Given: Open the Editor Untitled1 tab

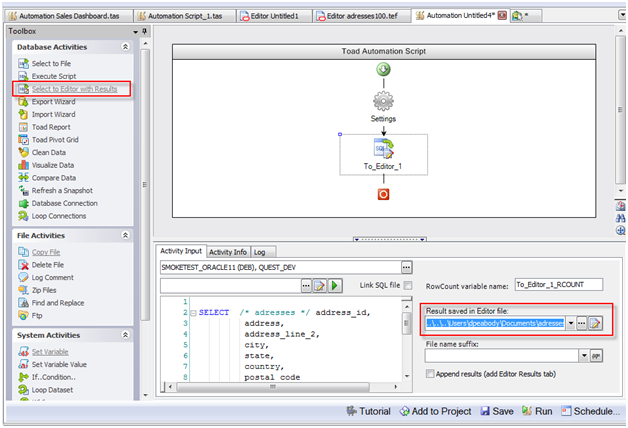Looking at the screenshot, I should pos(275,16).
